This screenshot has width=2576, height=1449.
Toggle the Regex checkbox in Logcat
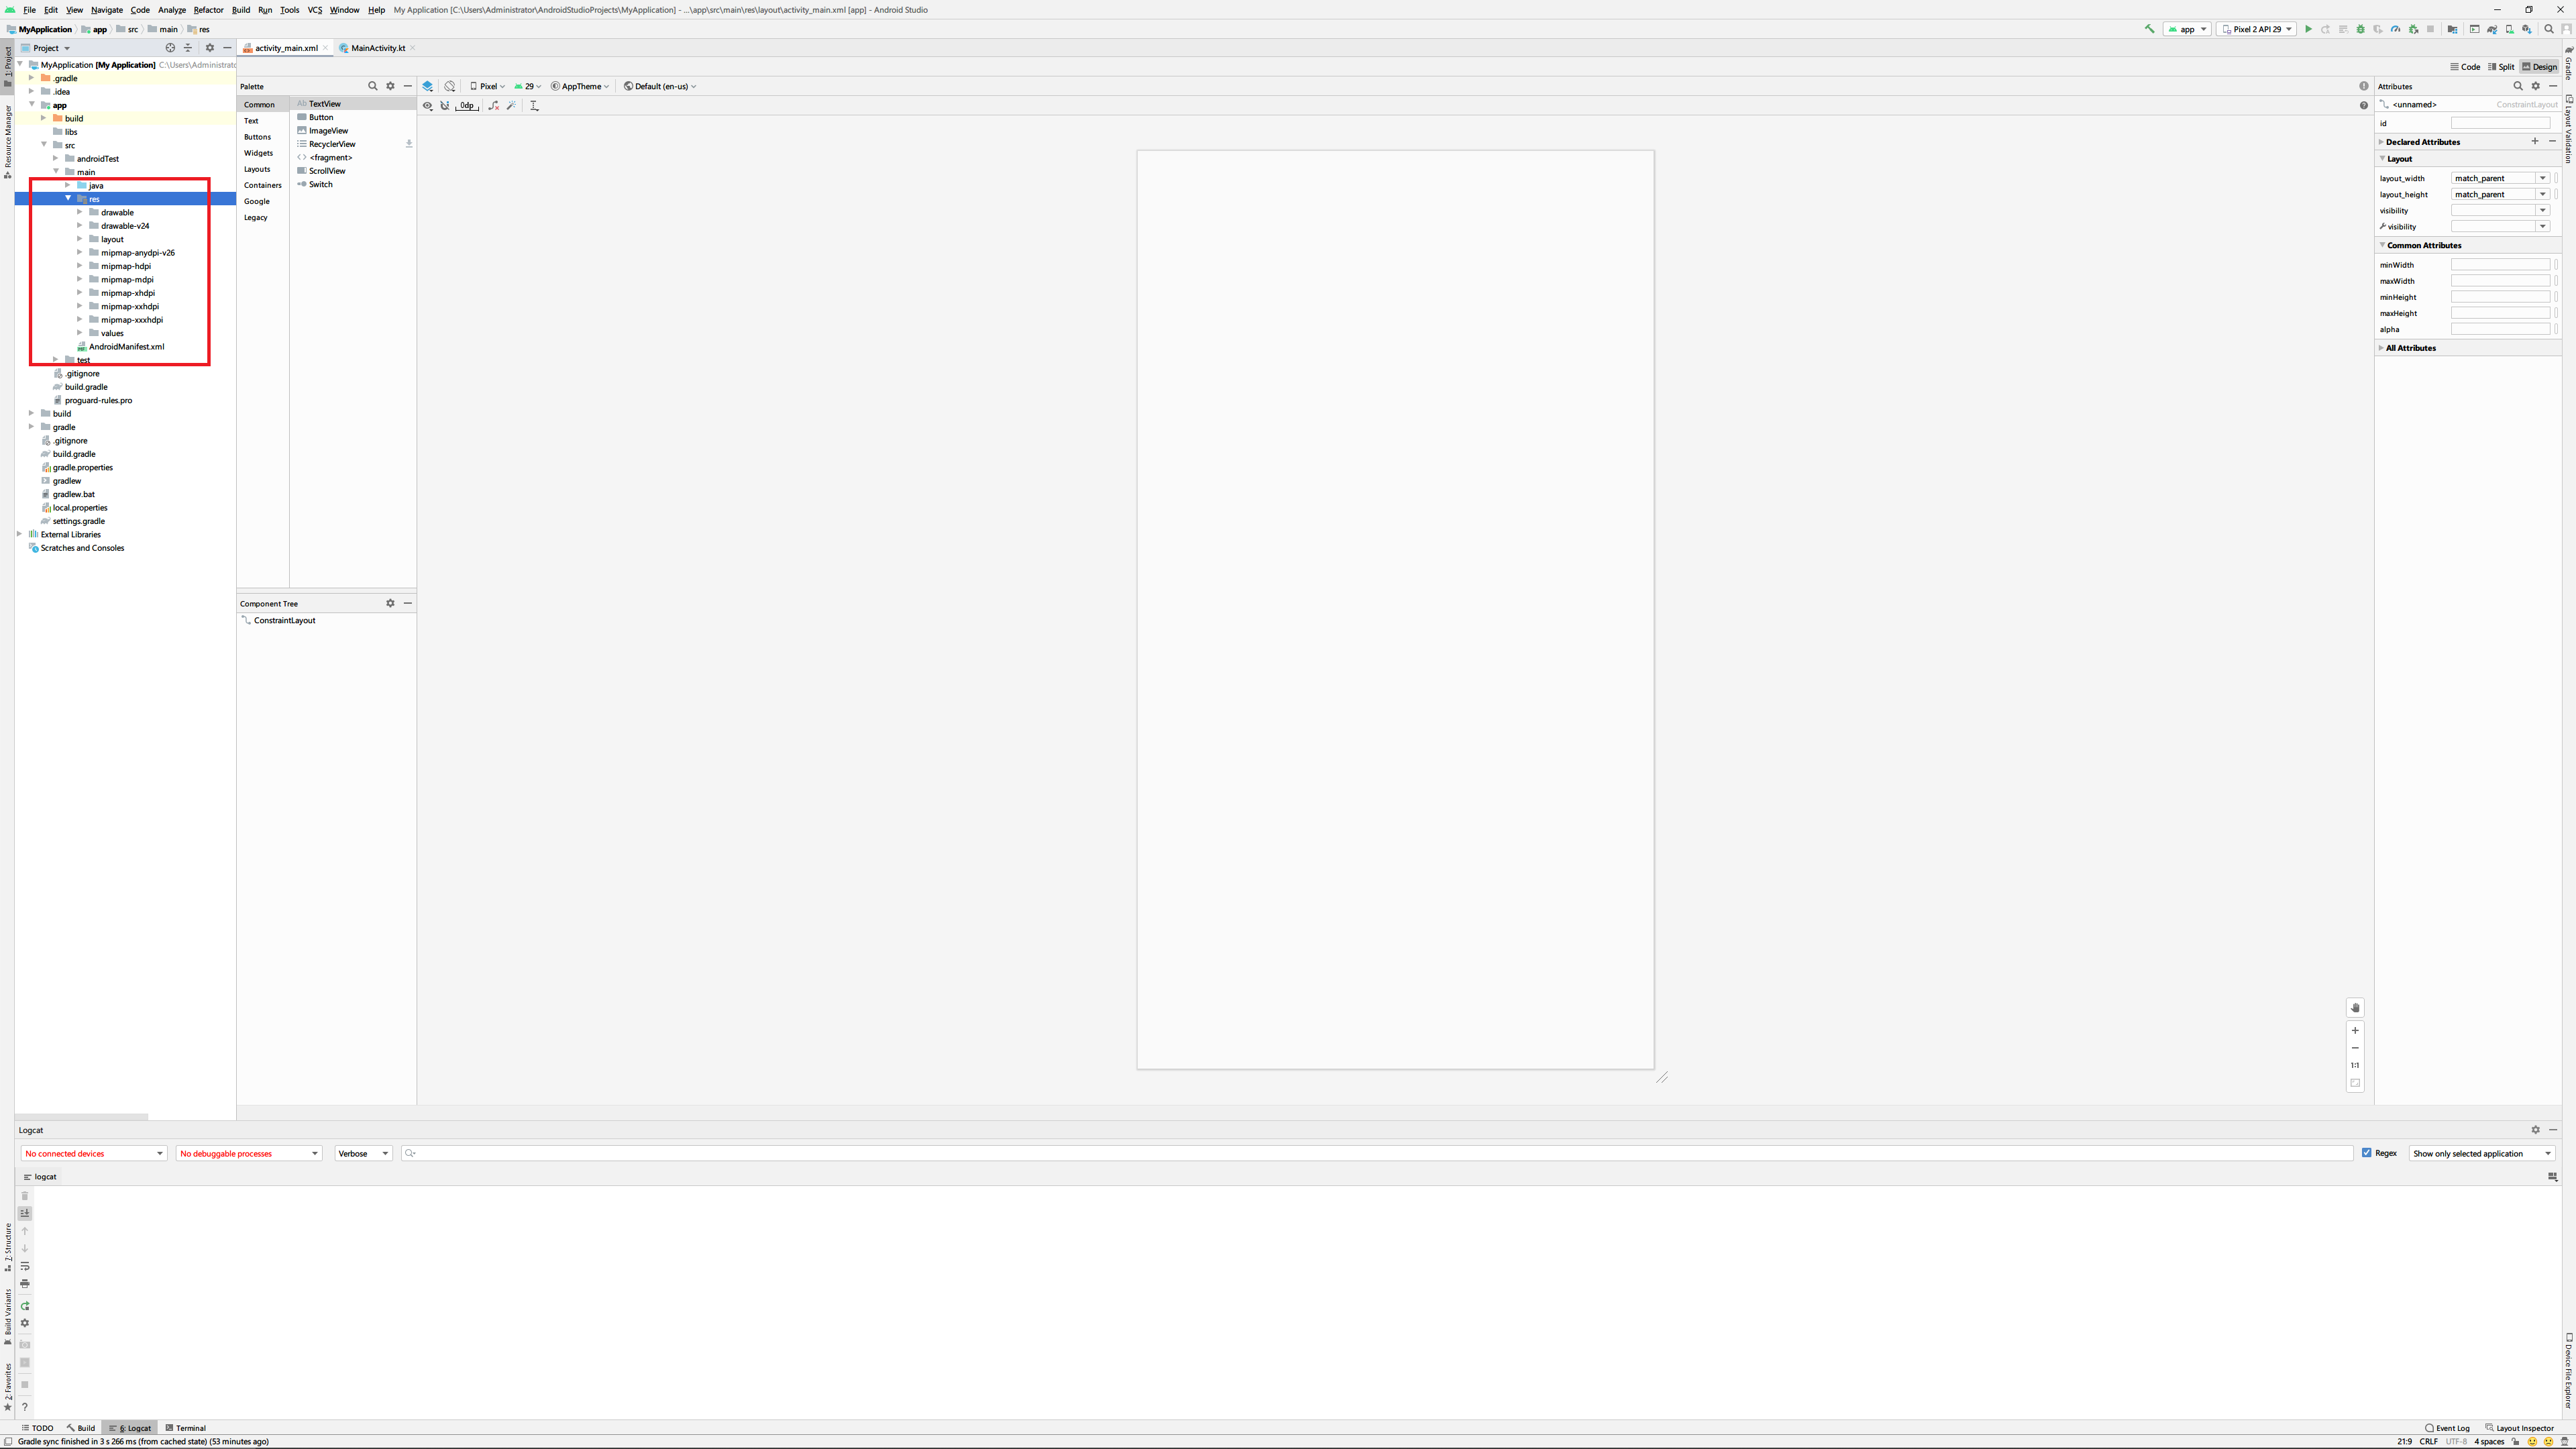(2367, 1153)
